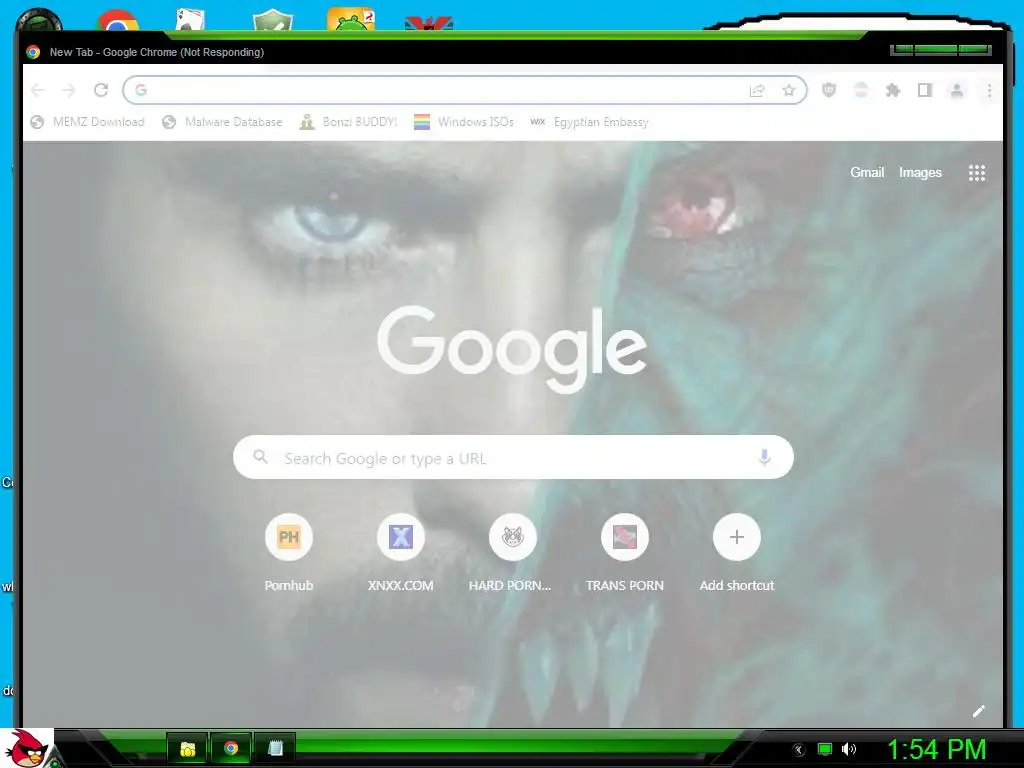Reload the current Chrome page
The image size is (1024, 768).
101,90
